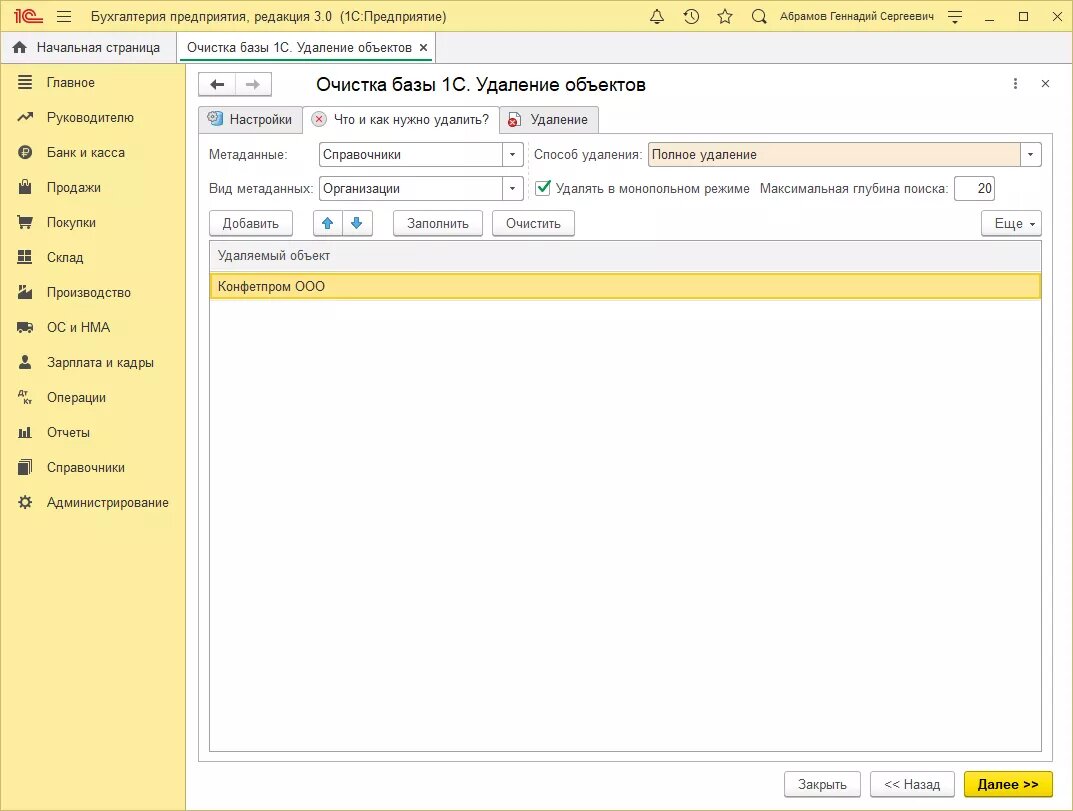Expand the Вид метаданных dropdown
This screenshot has width=1073, height=811.
point(513,189)
